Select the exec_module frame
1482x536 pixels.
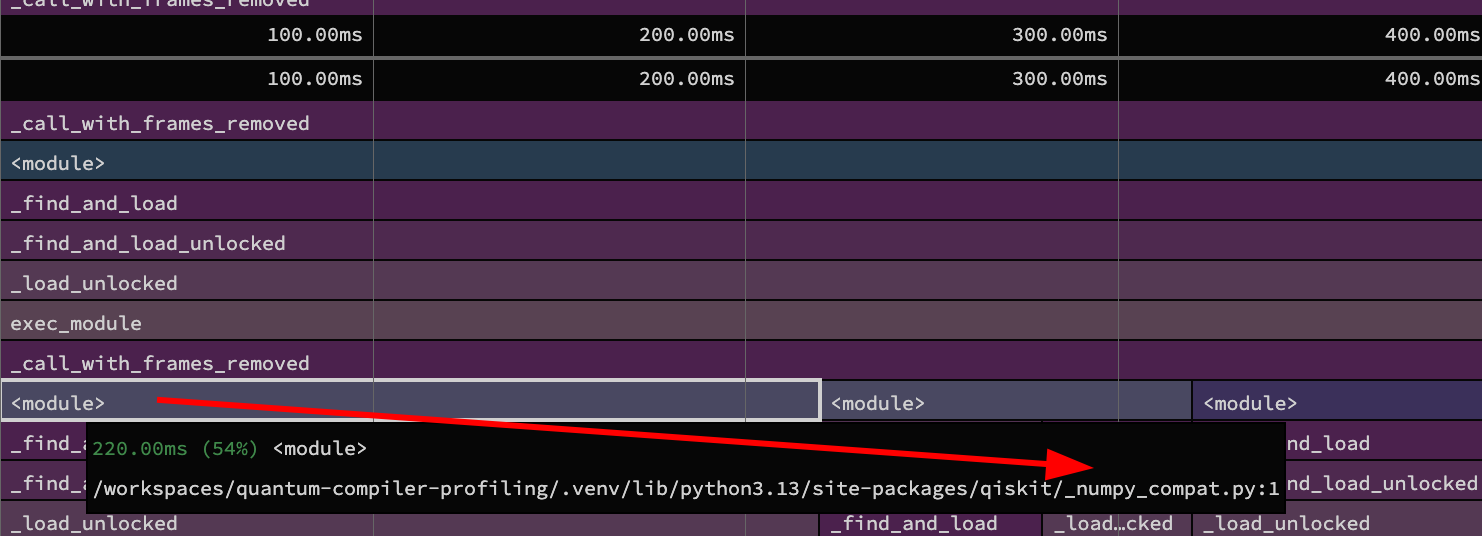coord(740,323)
